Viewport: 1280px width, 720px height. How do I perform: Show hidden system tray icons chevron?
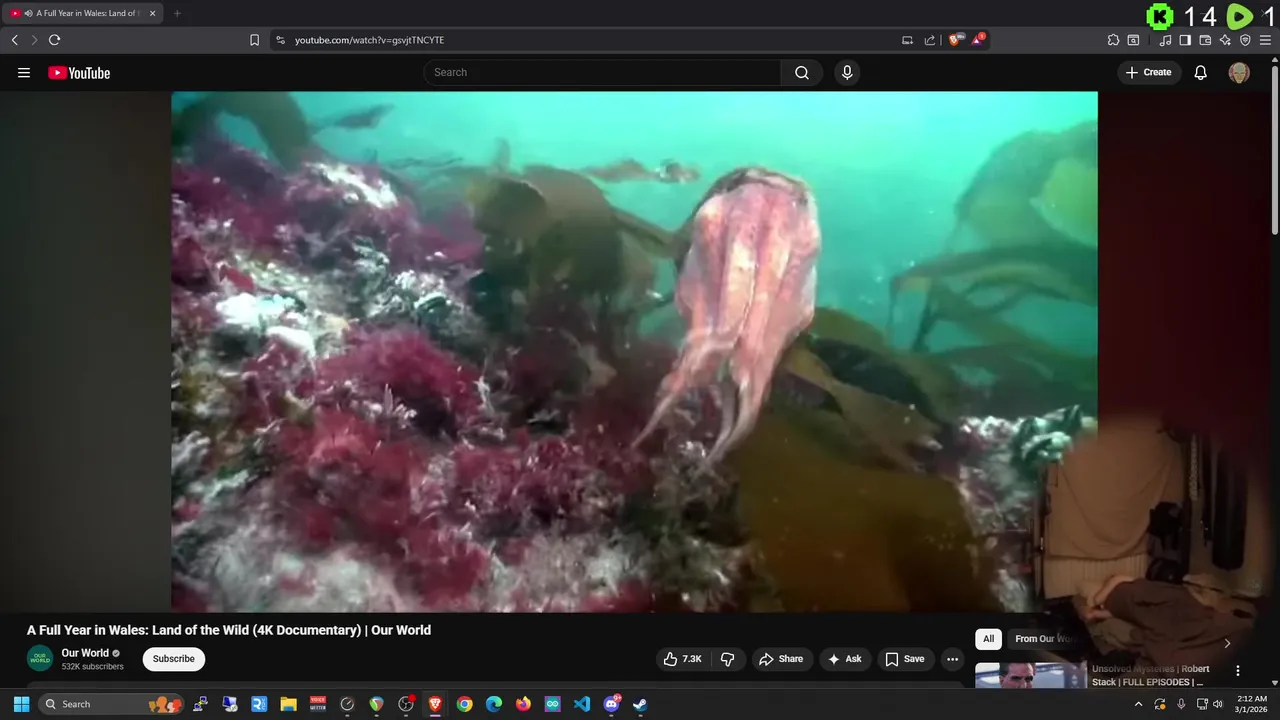[1138, 704]
